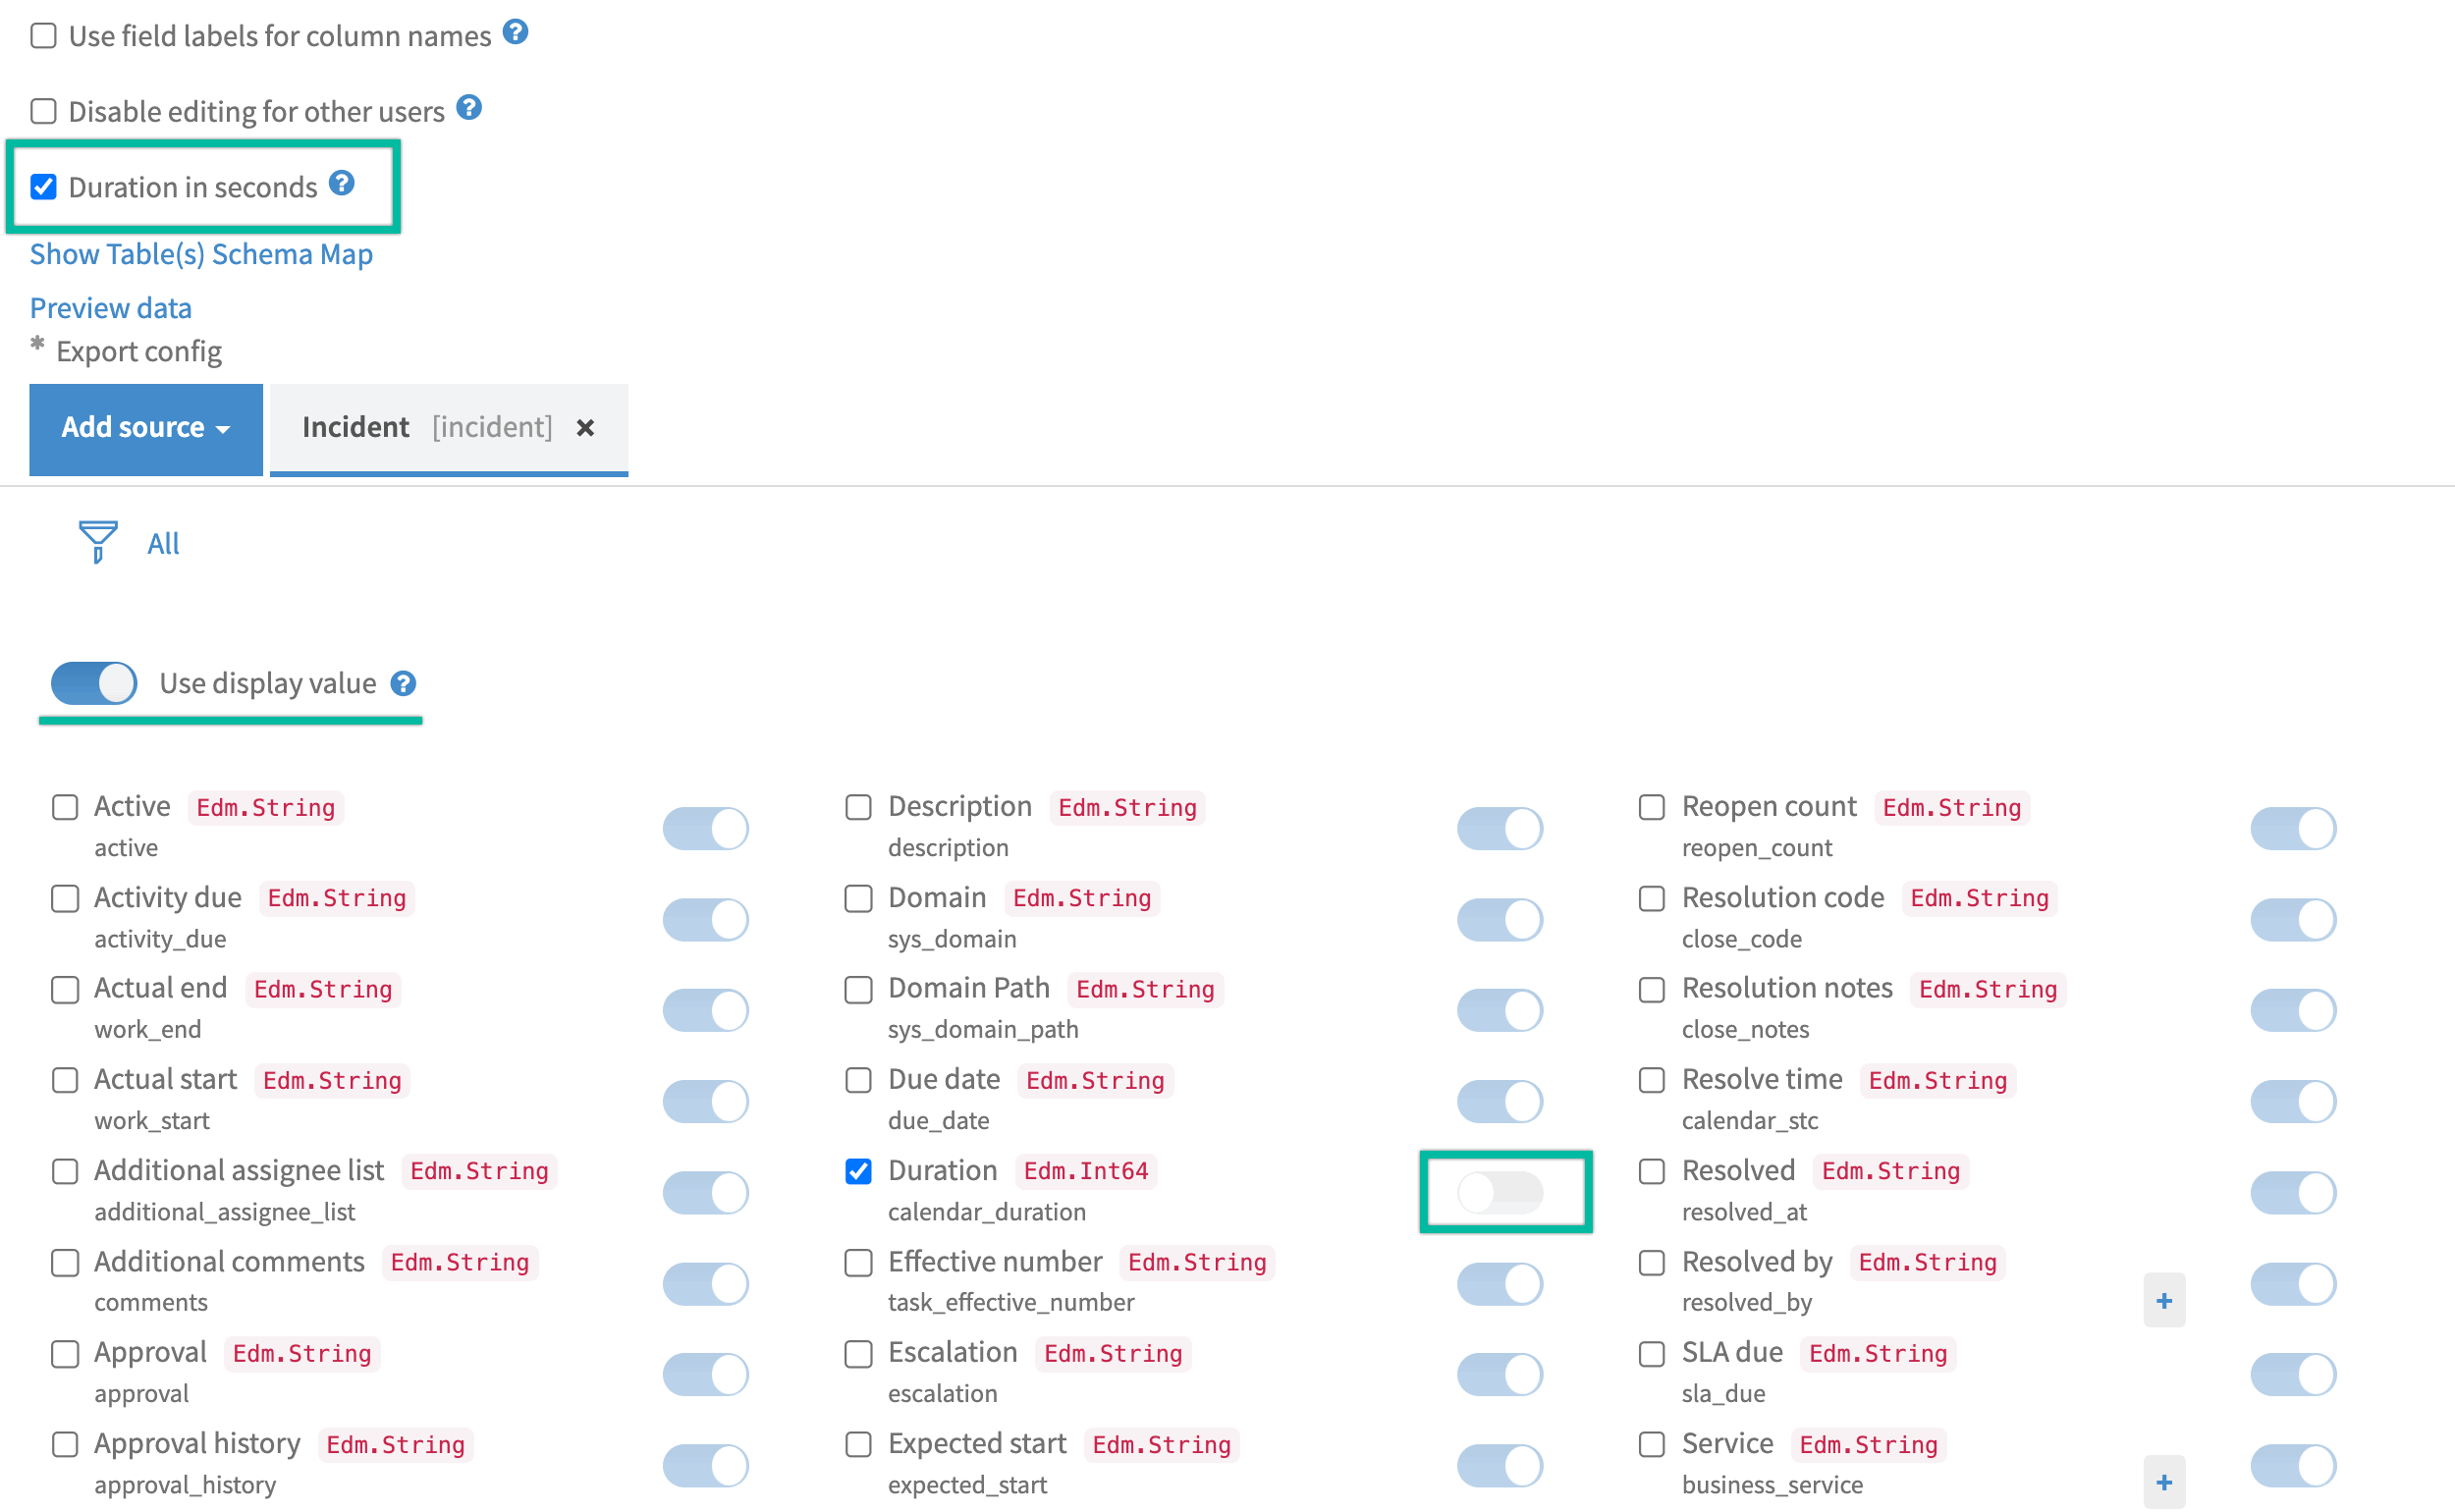Open help for Duration in seconds
The height and width of the screenshot is (1512, 2455).
click(342, 183)
